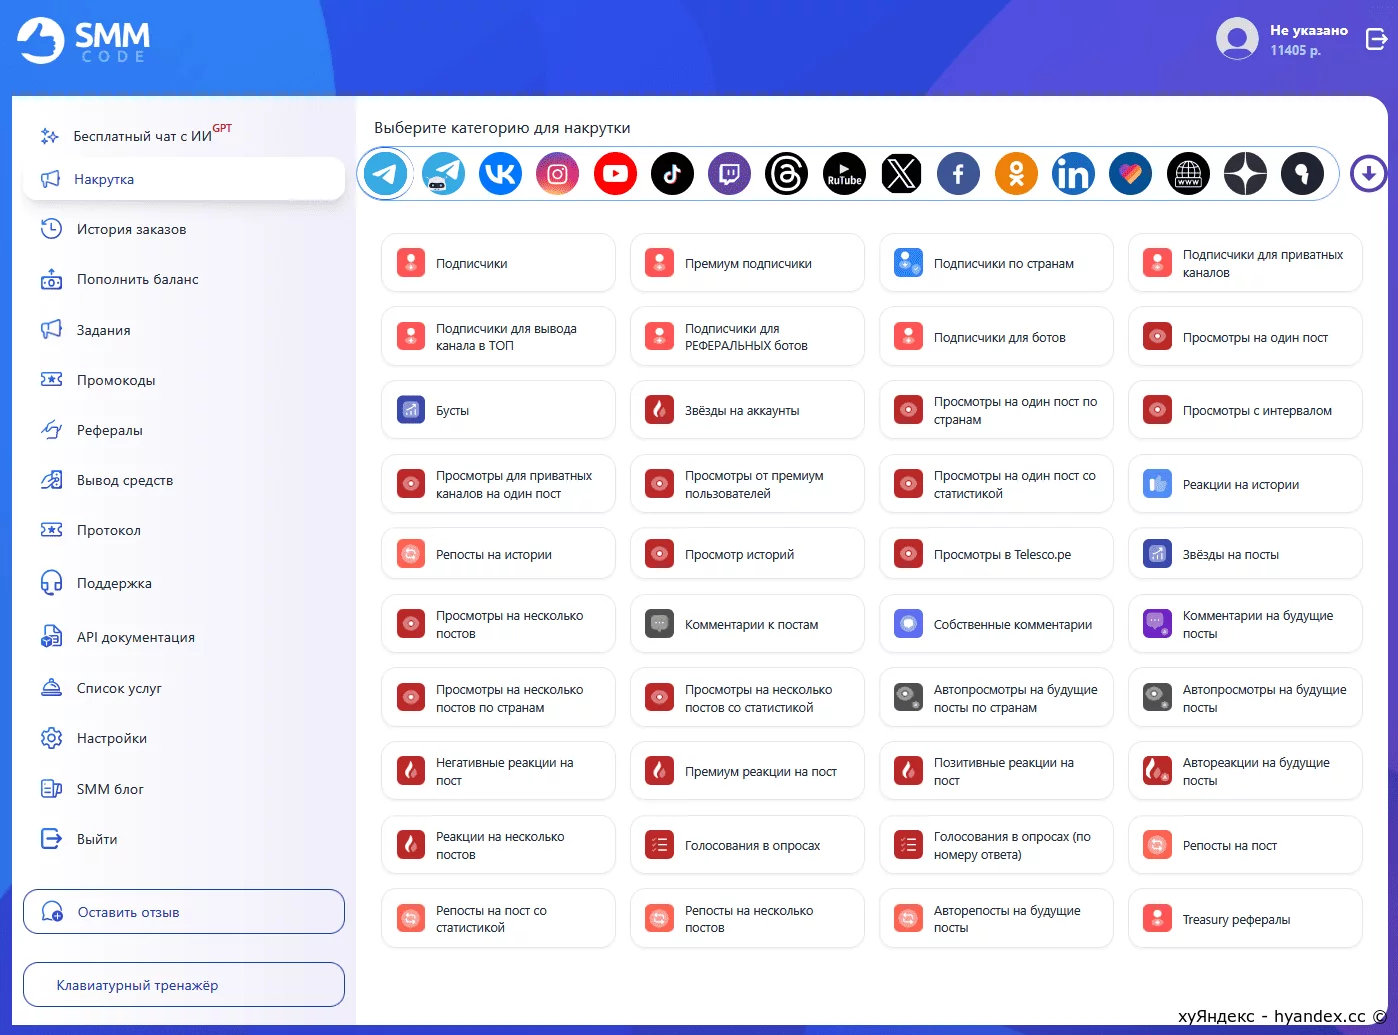Image resolution: width=1398 pixels, height=1035 pixels.
Task: Choose the Instagram category icon
Action: [x=558, y=174]
